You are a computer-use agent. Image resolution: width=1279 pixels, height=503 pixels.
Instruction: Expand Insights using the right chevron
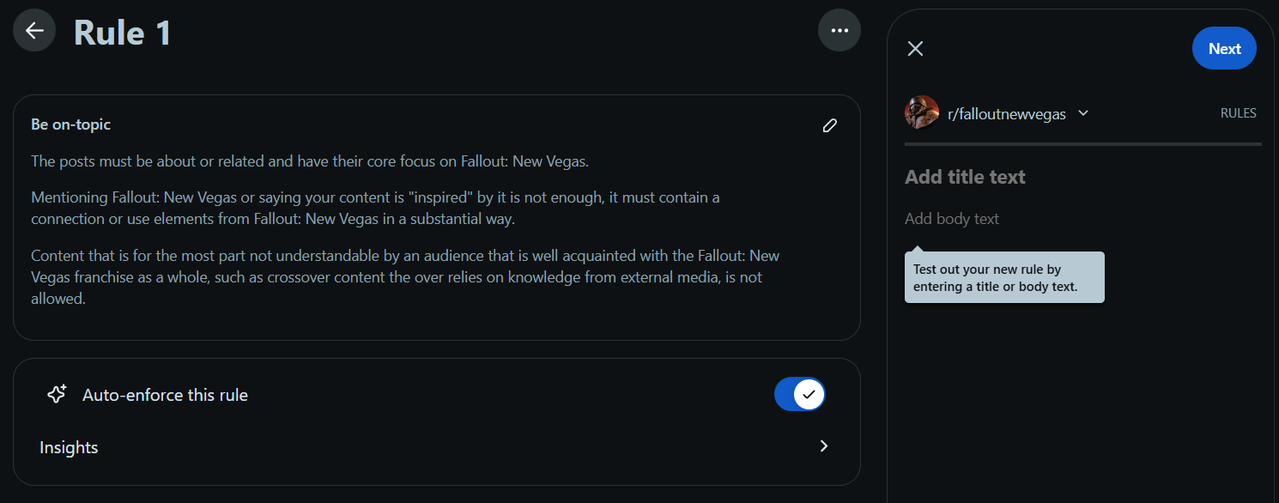coord(824,446)
